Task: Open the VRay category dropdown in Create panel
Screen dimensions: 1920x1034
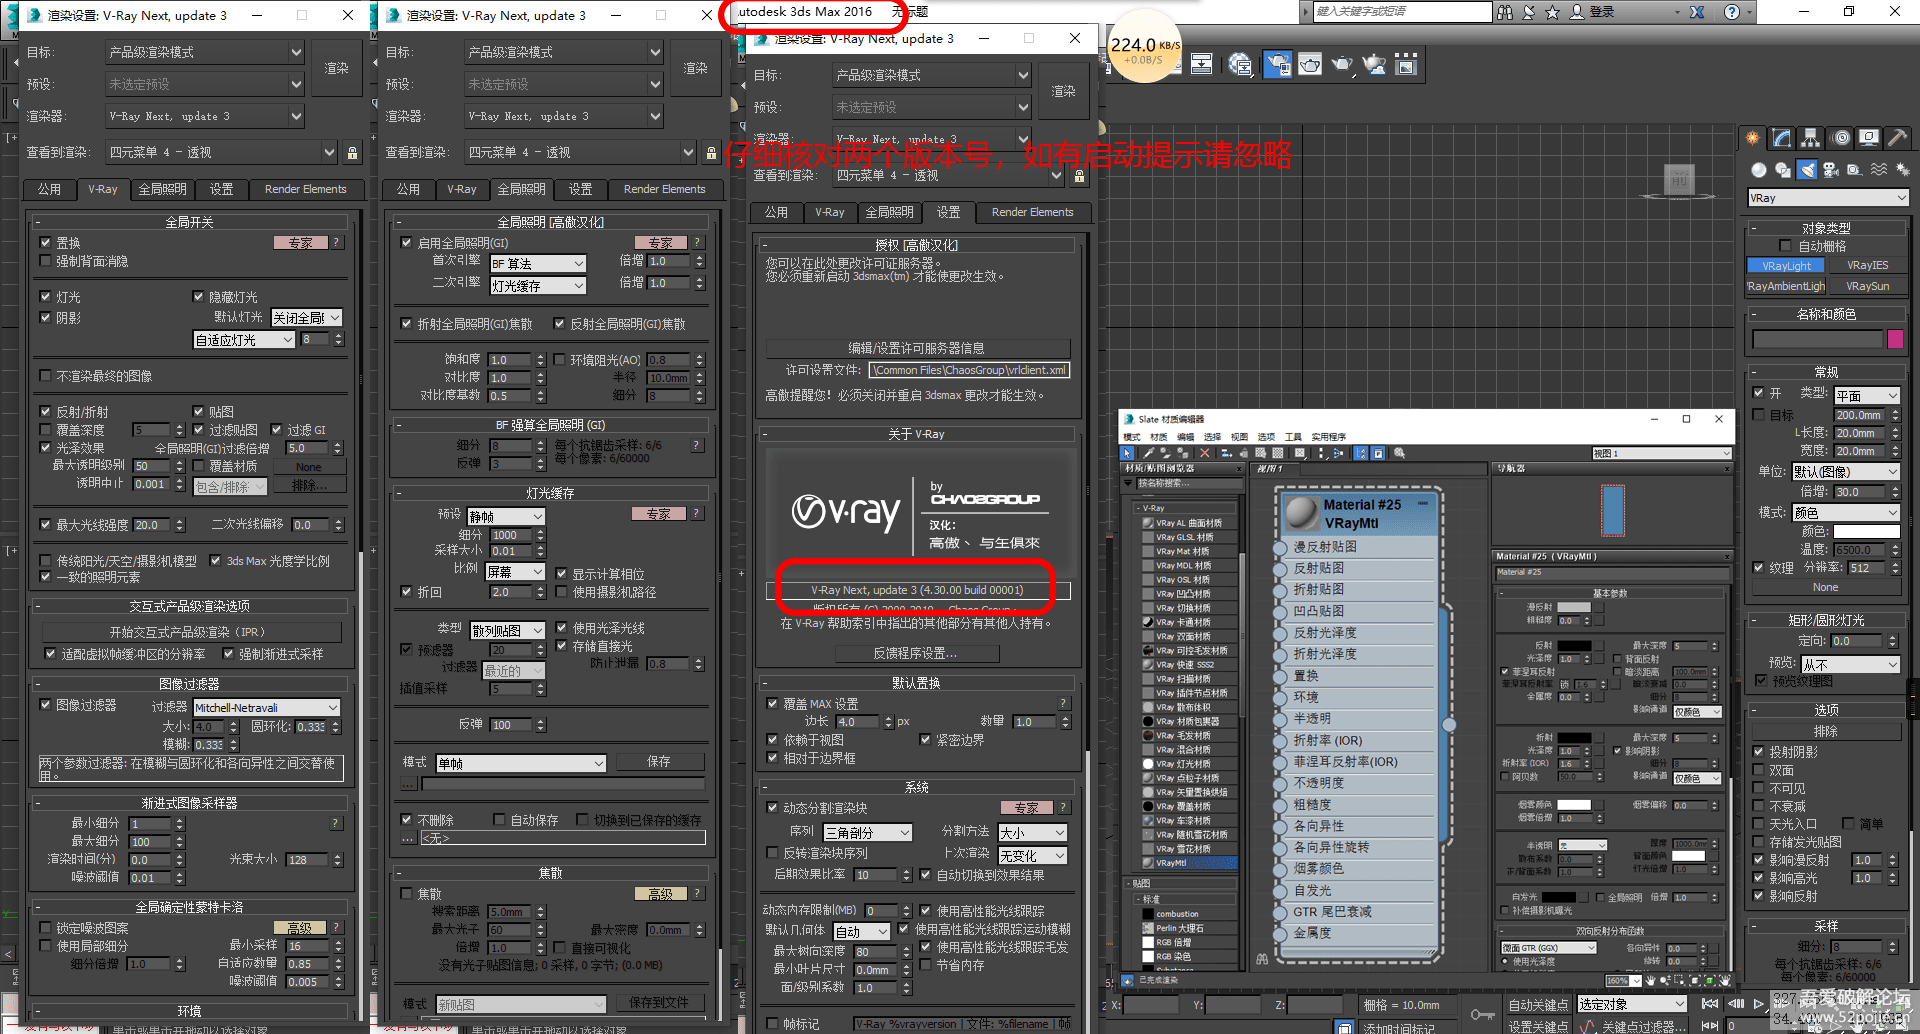Action: [1828, 198]
